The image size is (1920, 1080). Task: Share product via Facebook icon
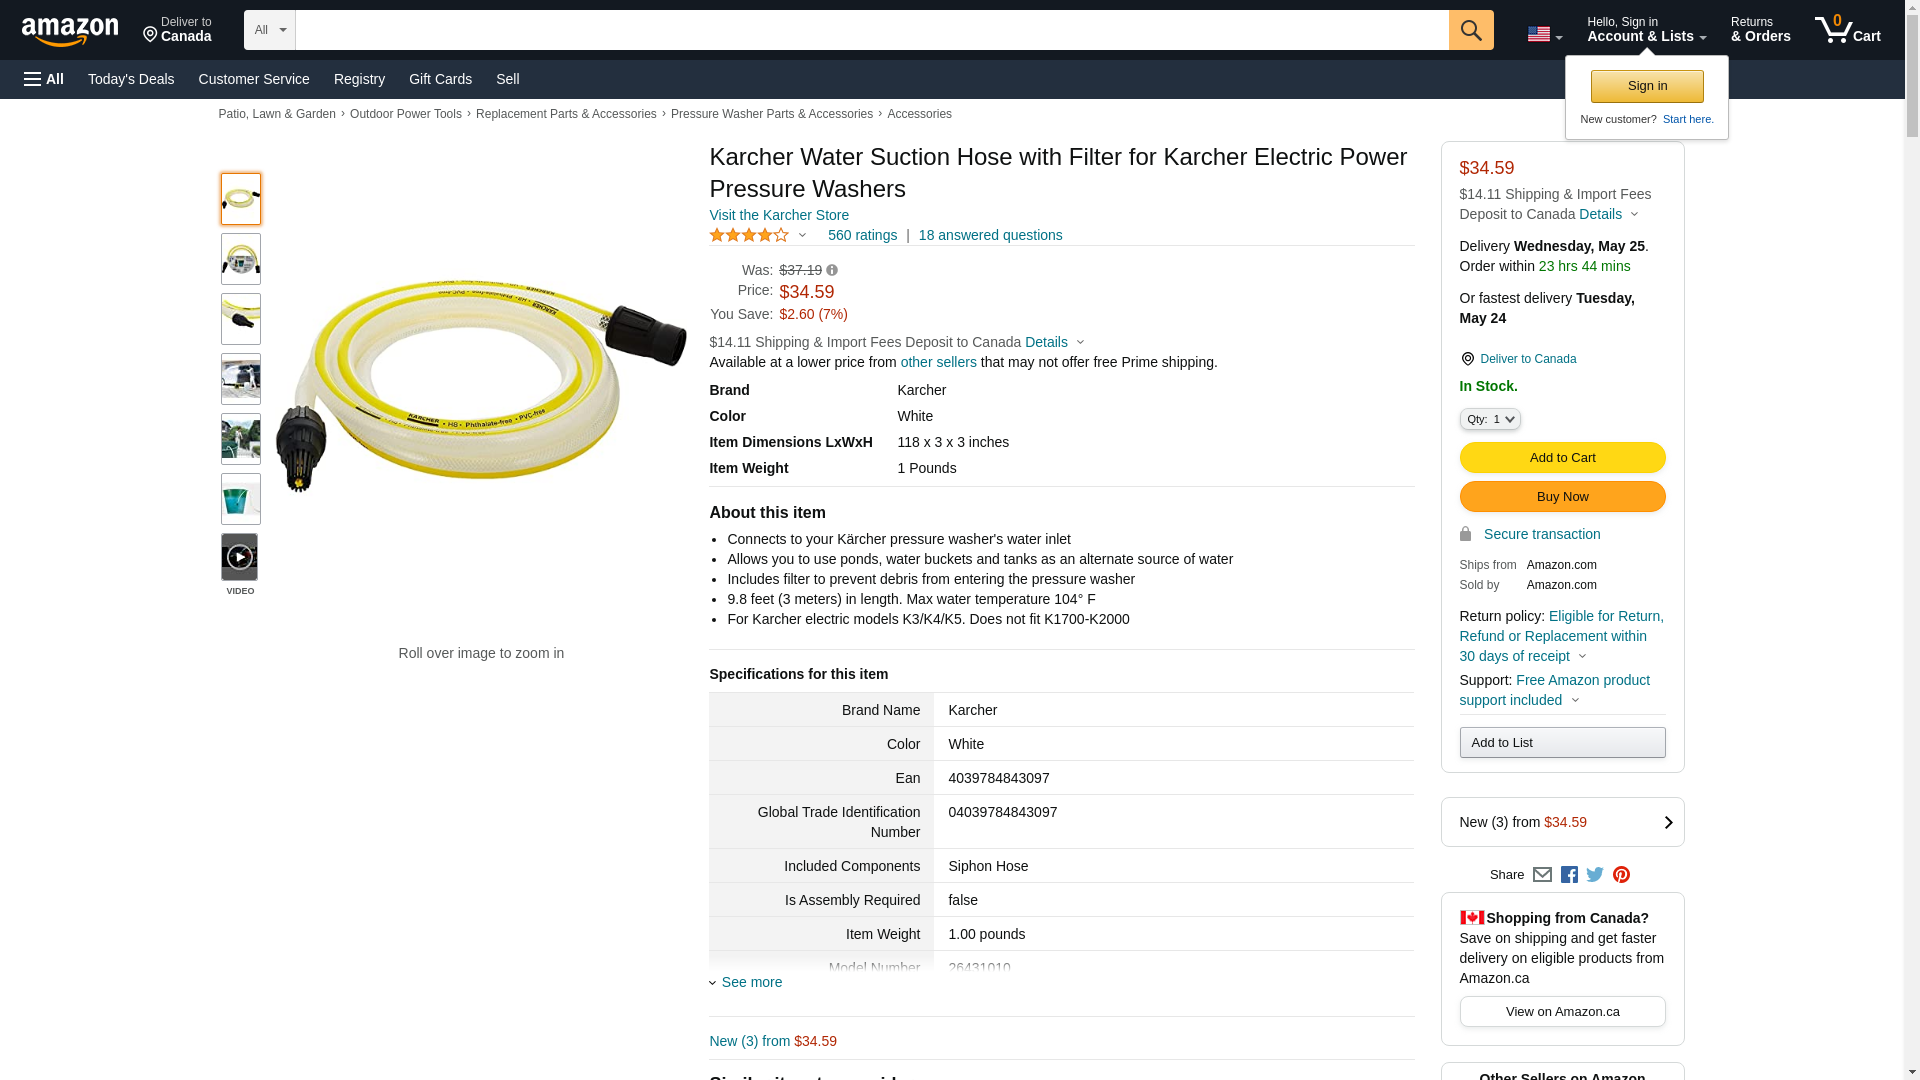coord(1568,875)
